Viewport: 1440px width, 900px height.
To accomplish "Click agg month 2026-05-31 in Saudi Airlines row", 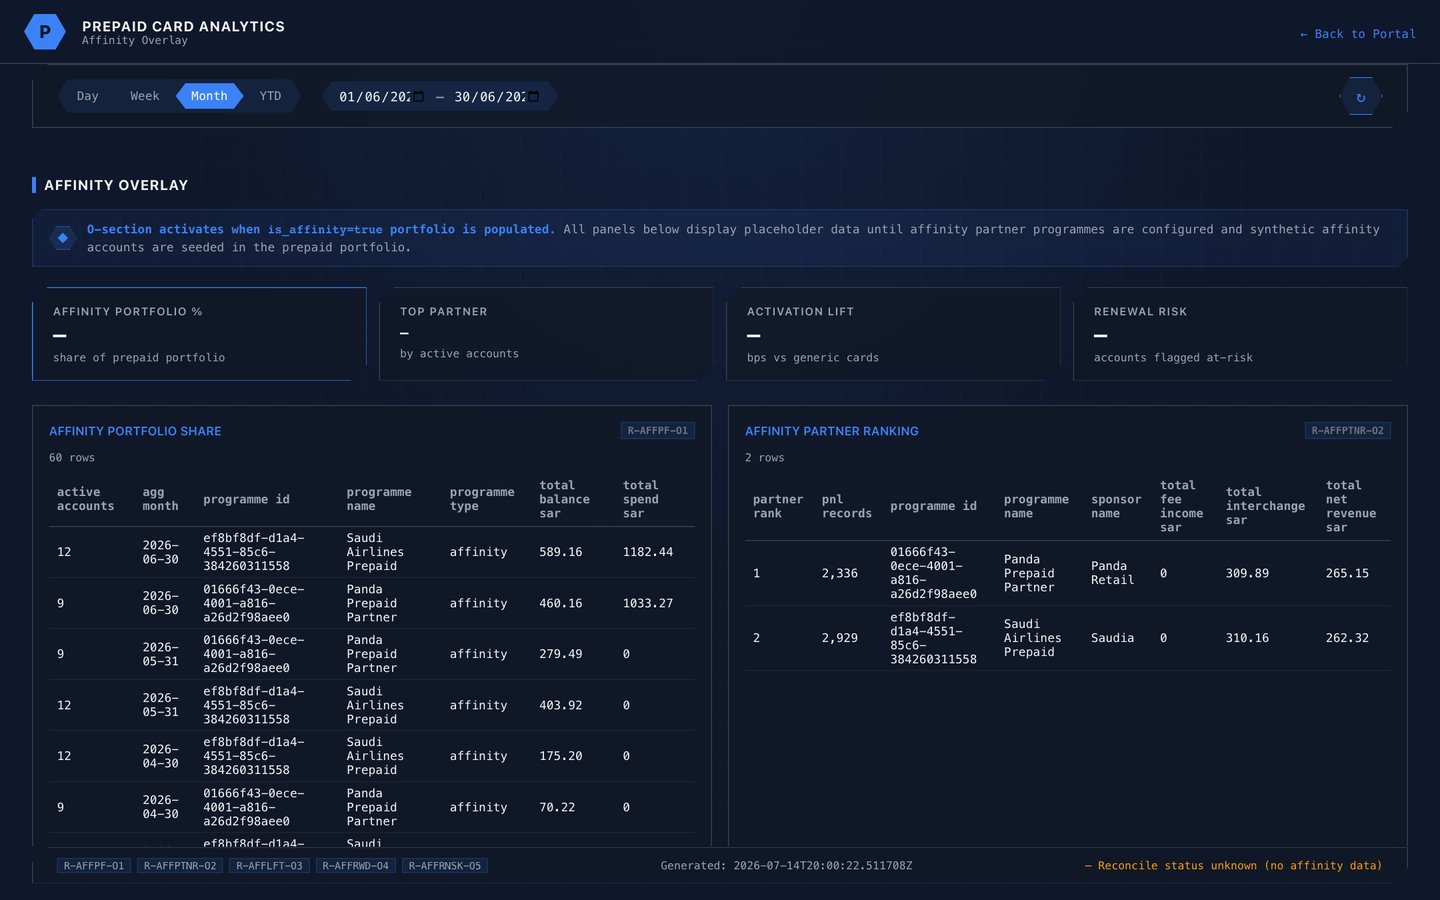I will [160, 705].
